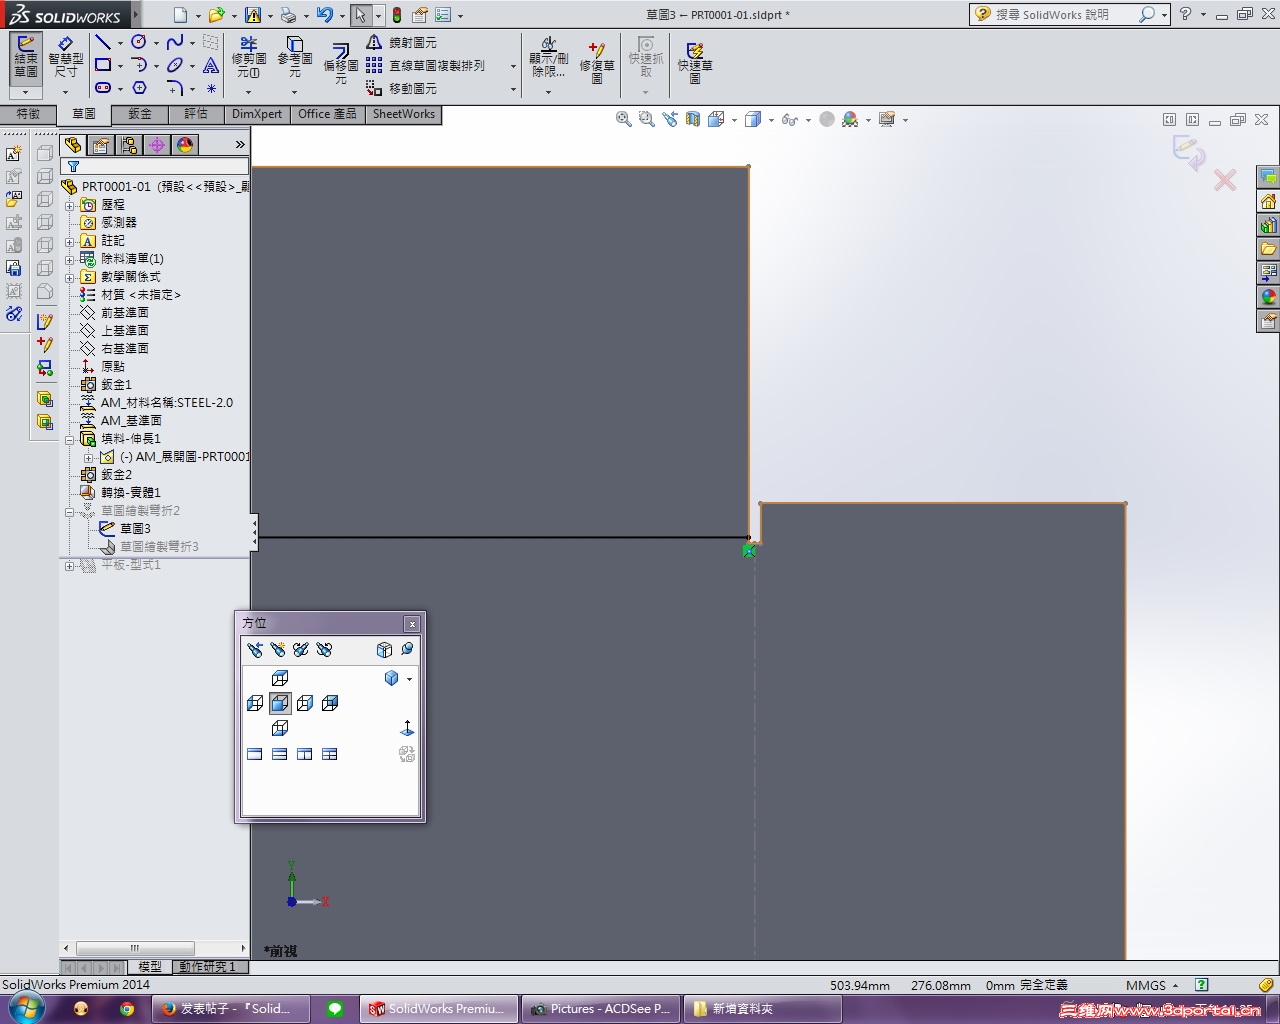Select the Straight Slot tool
The height and width of the screenshot is (1024, 1280).
[103, 88]
